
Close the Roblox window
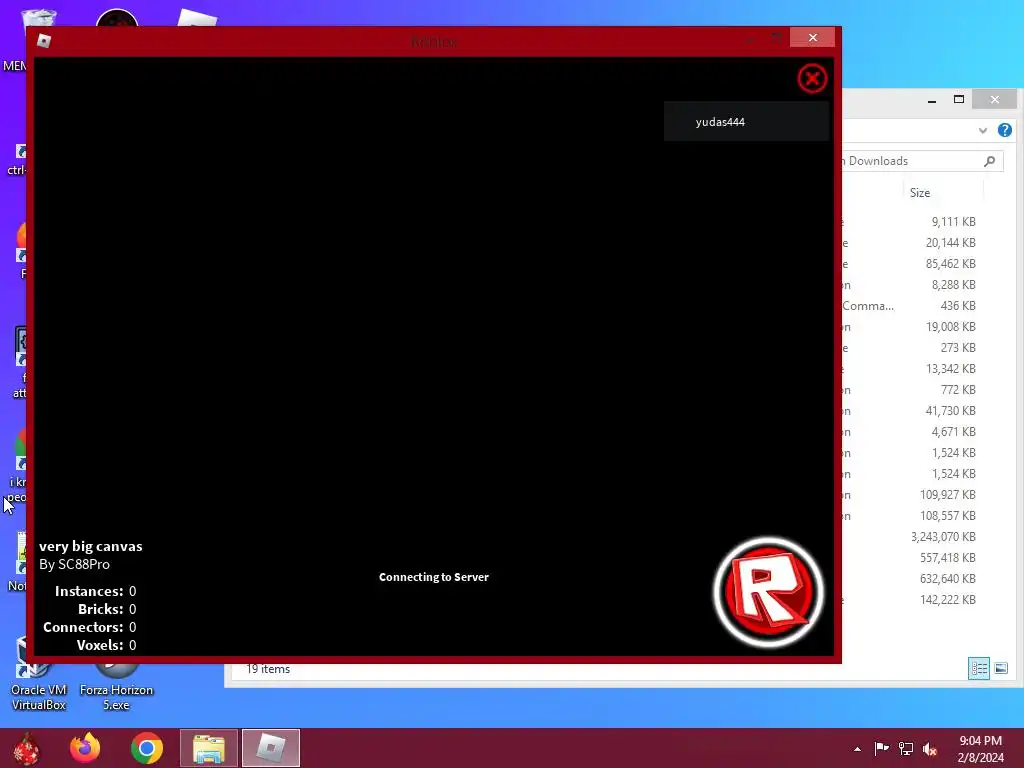click(x=812, y=37)
